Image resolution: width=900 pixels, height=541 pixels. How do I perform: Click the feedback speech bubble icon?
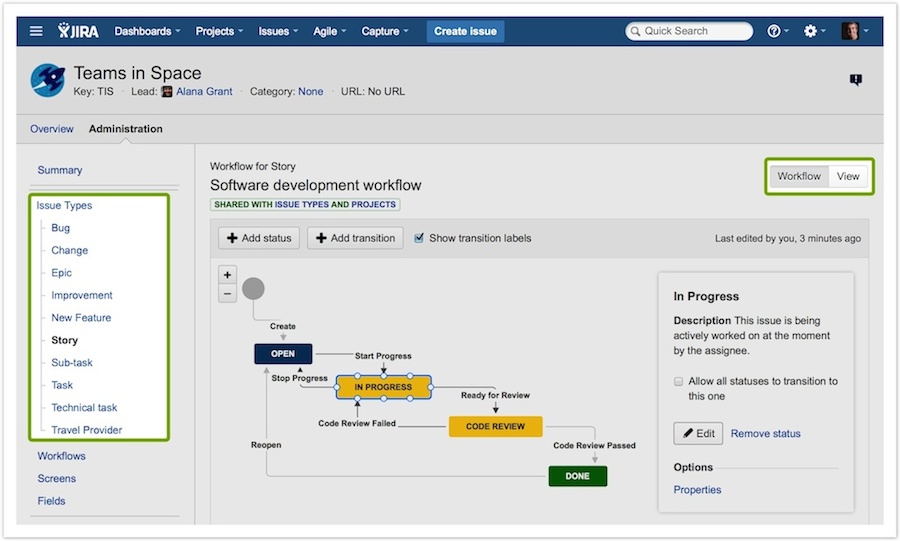[856, 80]
